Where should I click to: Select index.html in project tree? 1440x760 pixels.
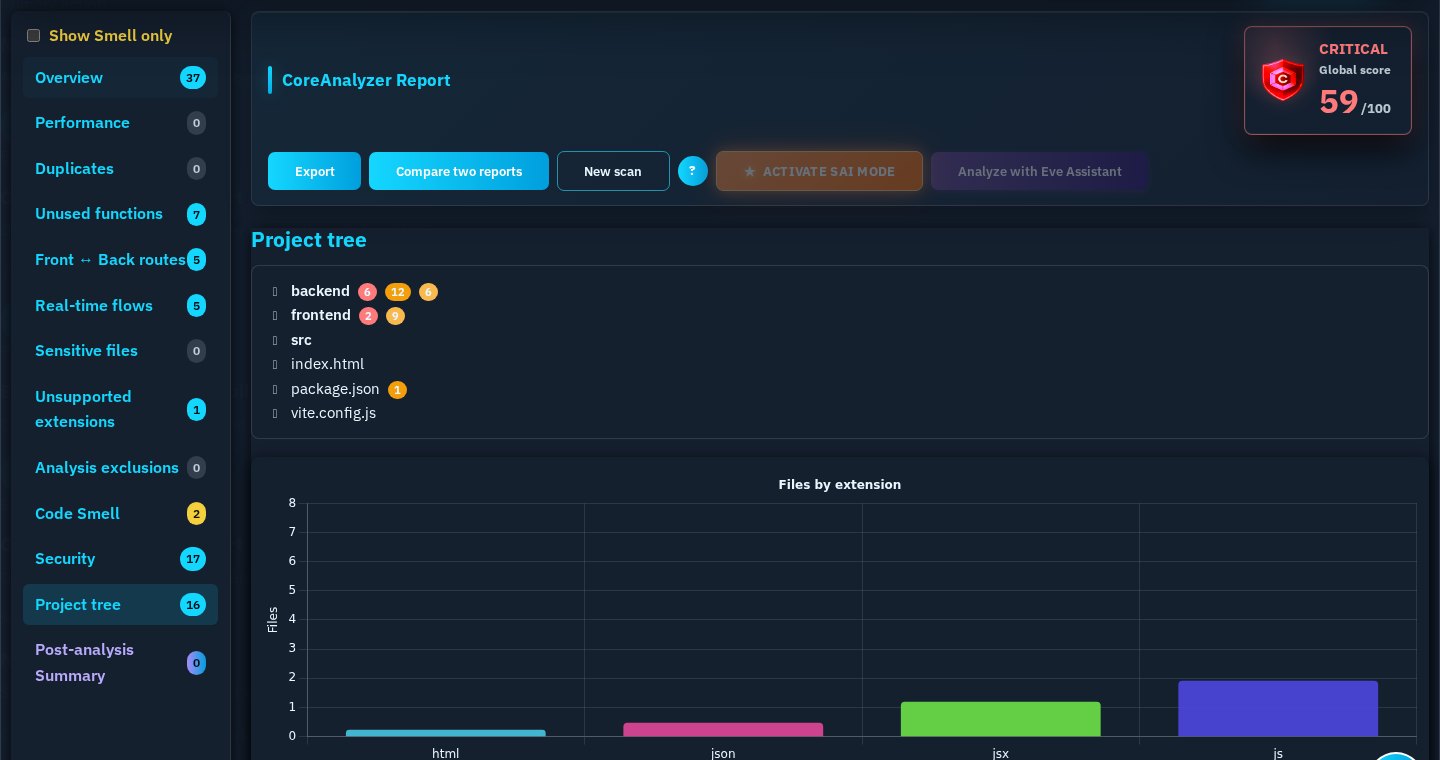(x=327, y=364)
